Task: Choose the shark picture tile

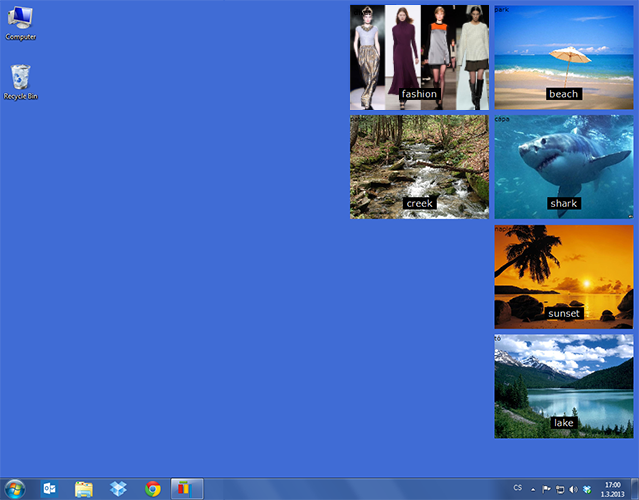Action: click(x=563, y=166)
